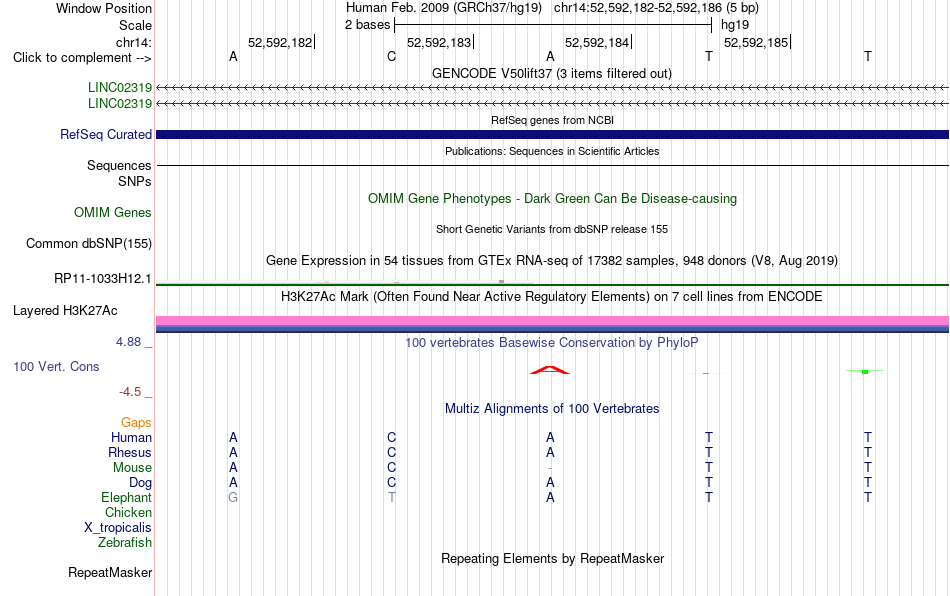Click the 100 Vert. Cons label

click(x=56, y=366)
